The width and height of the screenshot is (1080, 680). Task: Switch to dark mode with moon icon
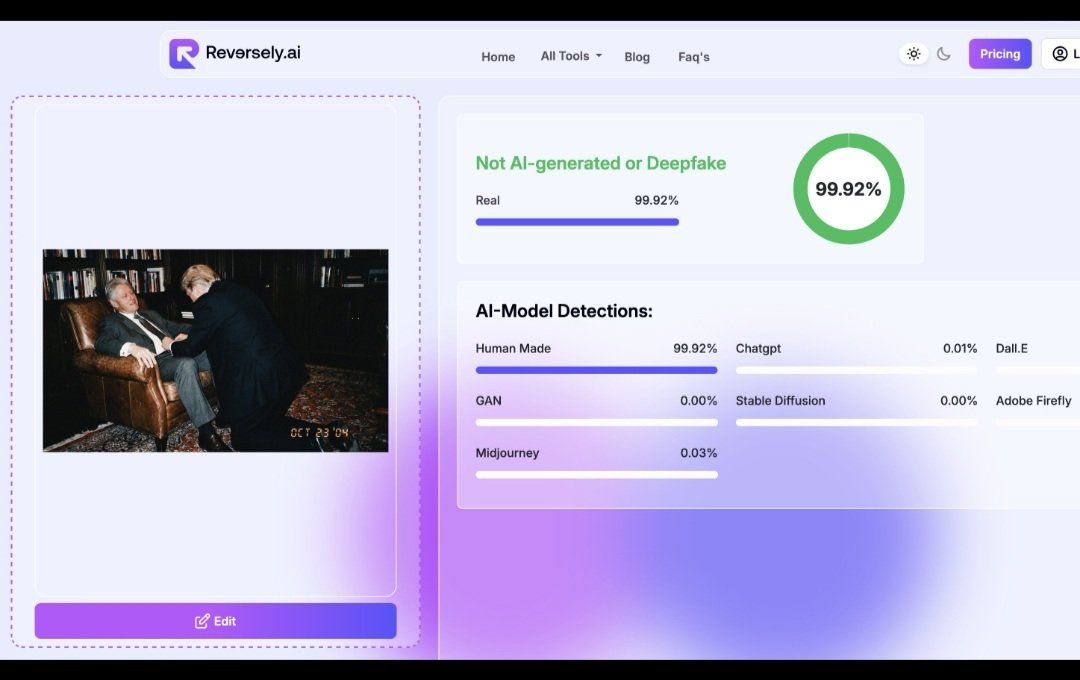click(943, 54)
